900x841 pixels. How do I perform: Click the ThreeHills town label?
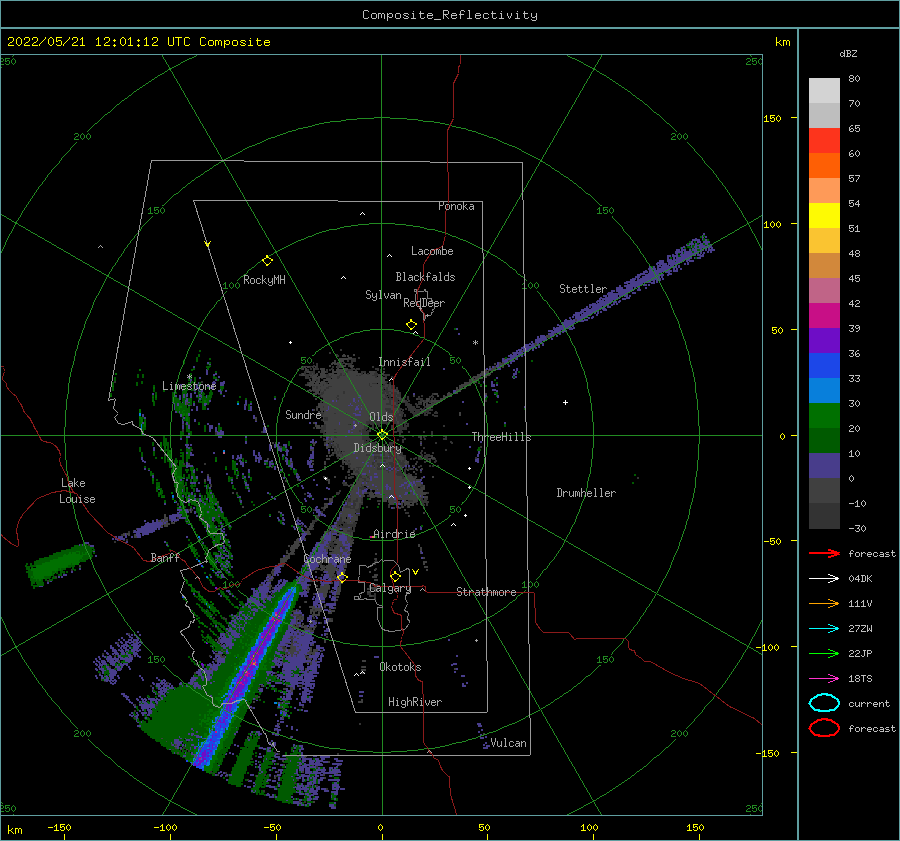(501, 437)
